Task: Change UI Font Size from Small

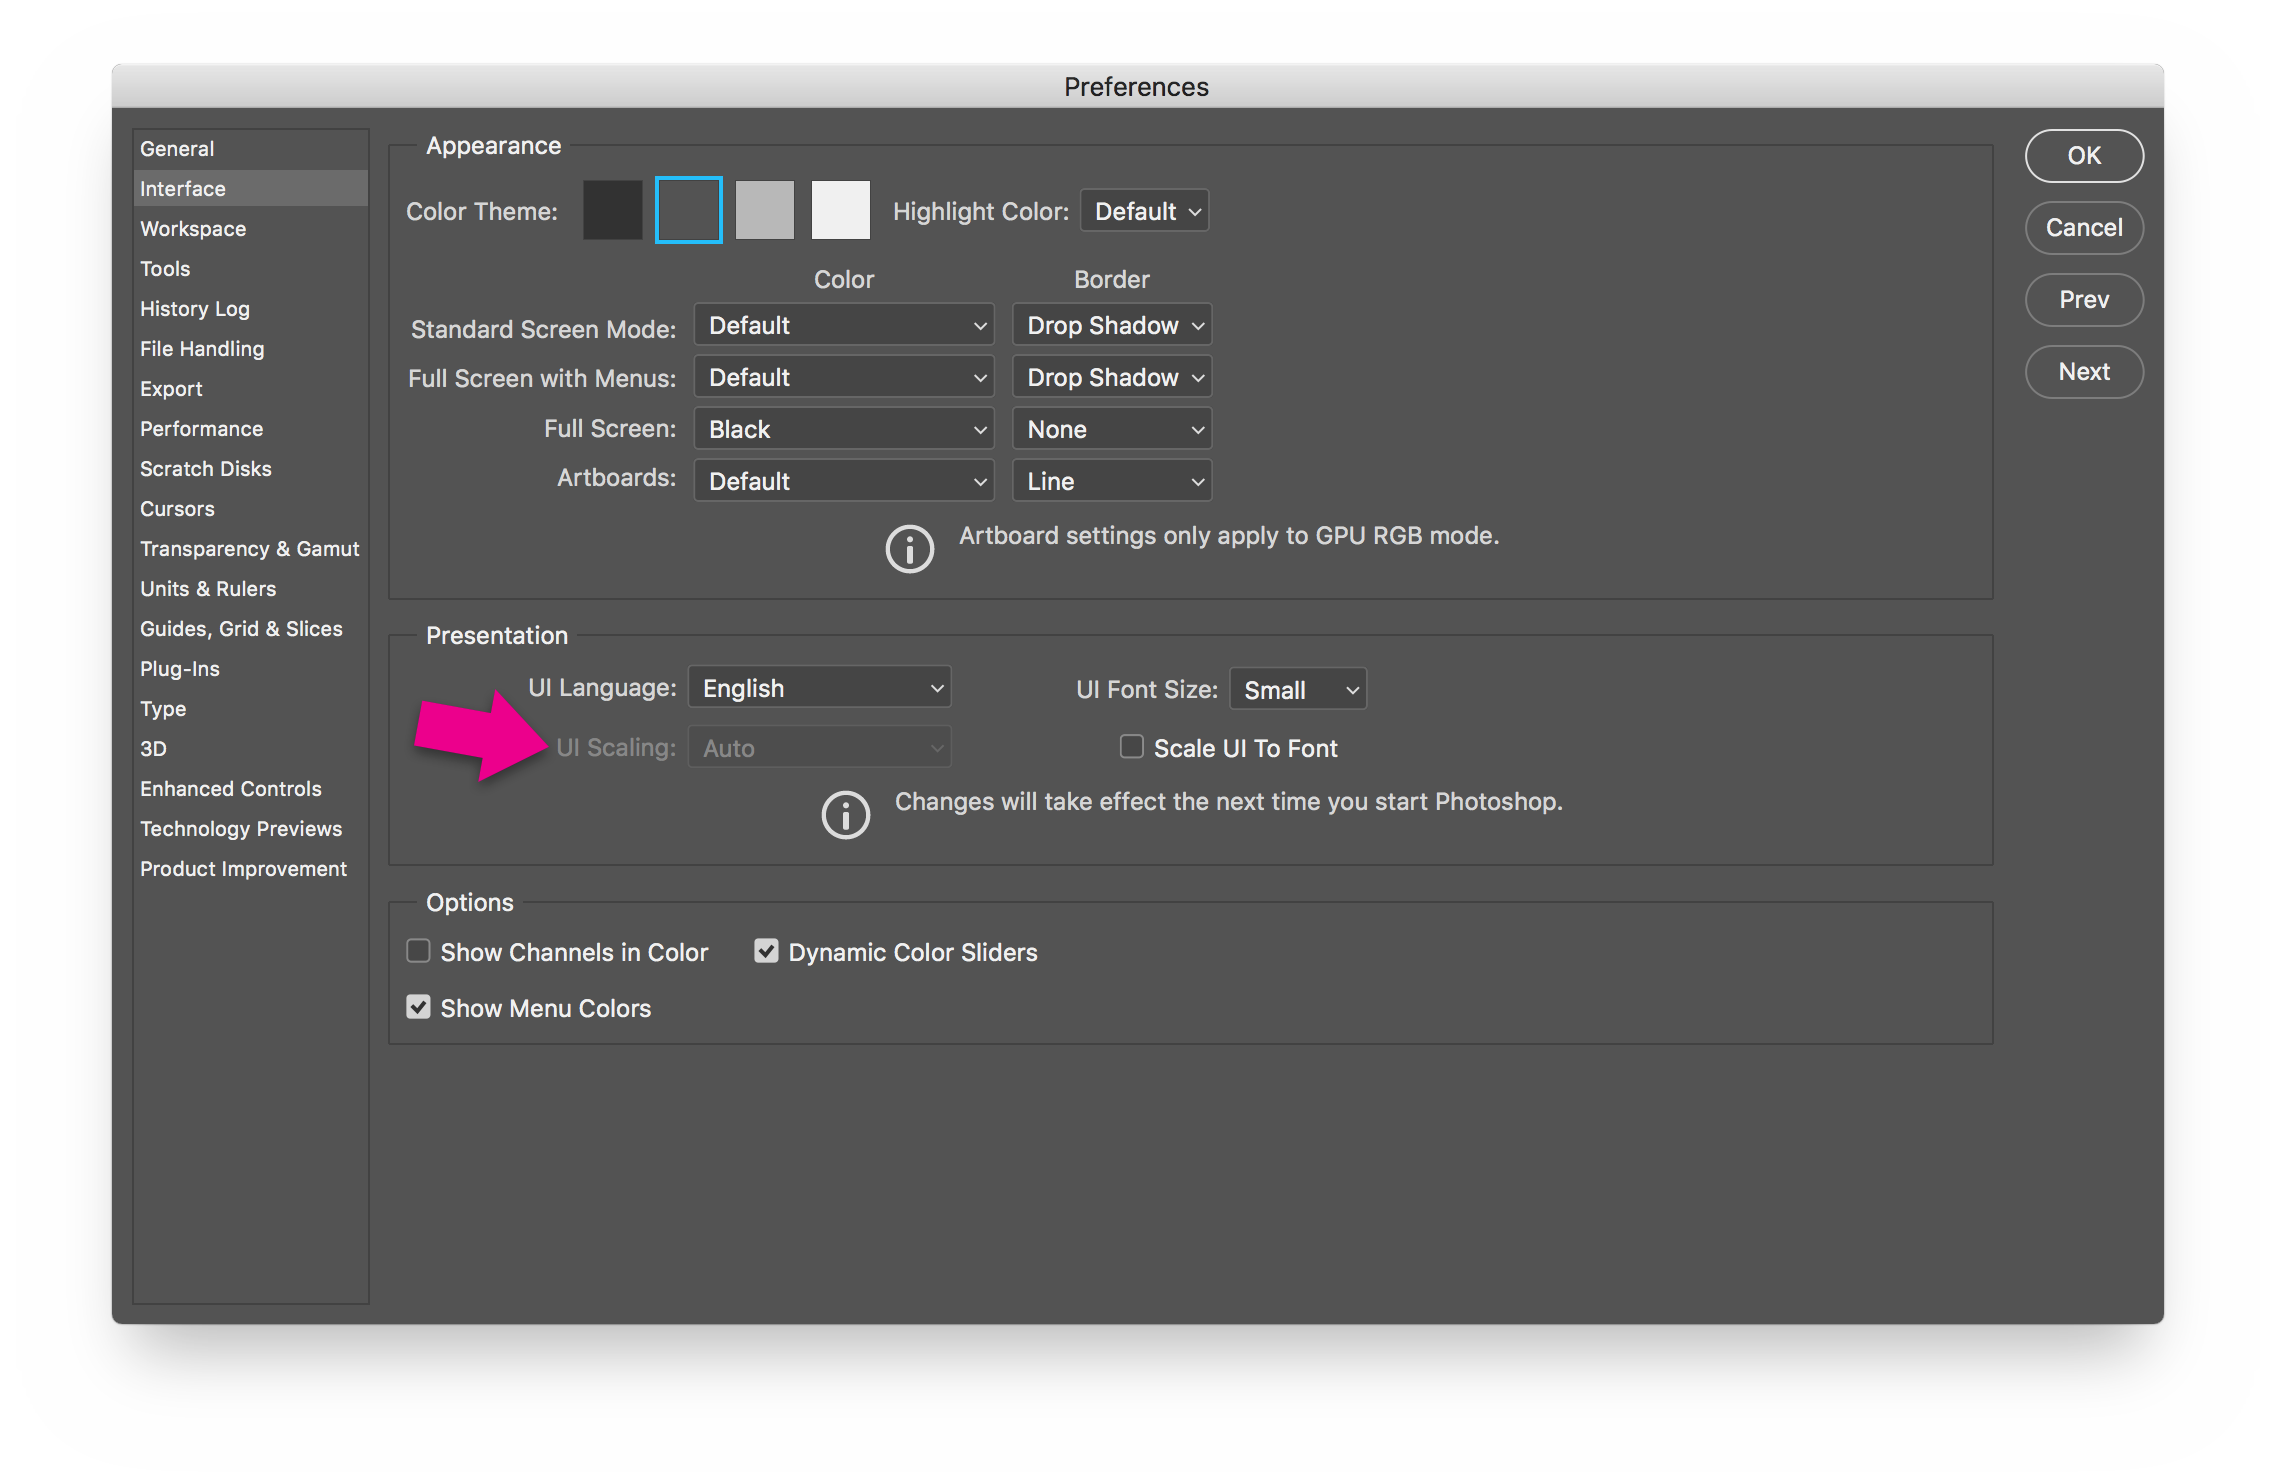Action: click(1297, 688)
